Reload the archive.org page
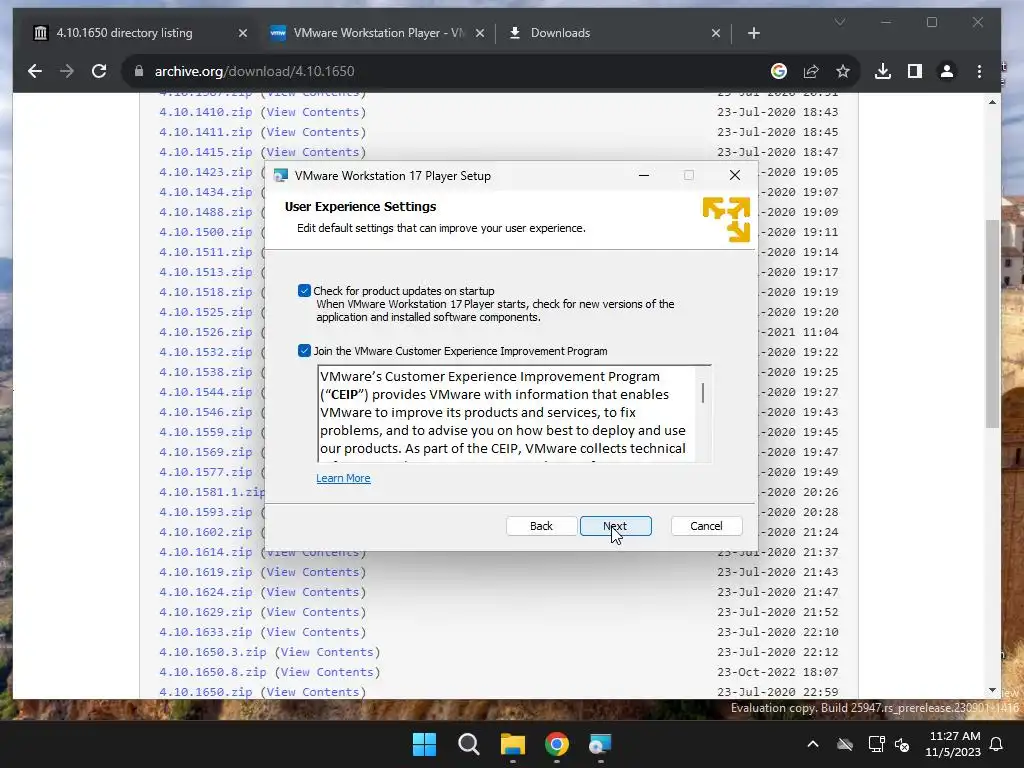Viewport: 1024px width, 768px height. point(99,71)
